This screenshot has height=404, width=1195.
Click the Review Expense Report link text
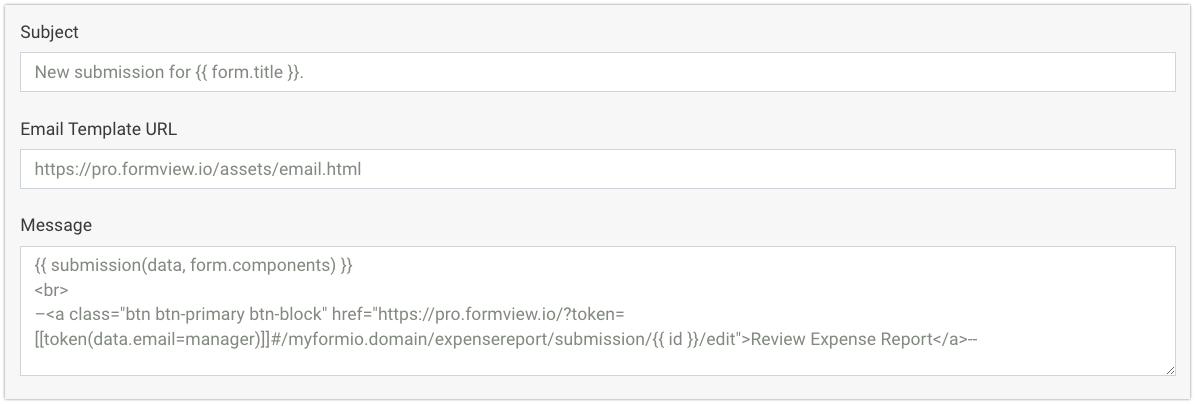pos(840,339)
